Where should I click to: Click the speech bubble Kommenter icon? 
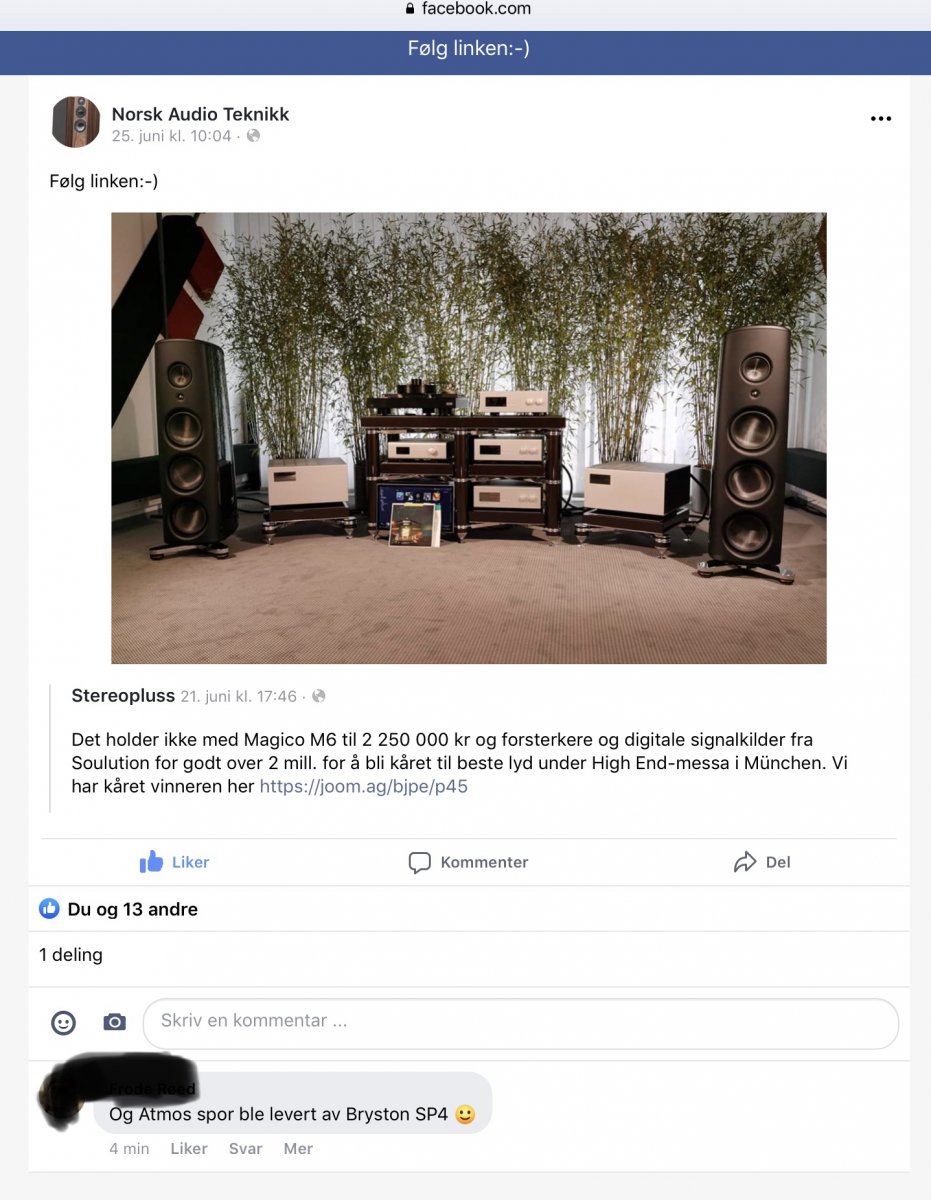tap(420, 862)
